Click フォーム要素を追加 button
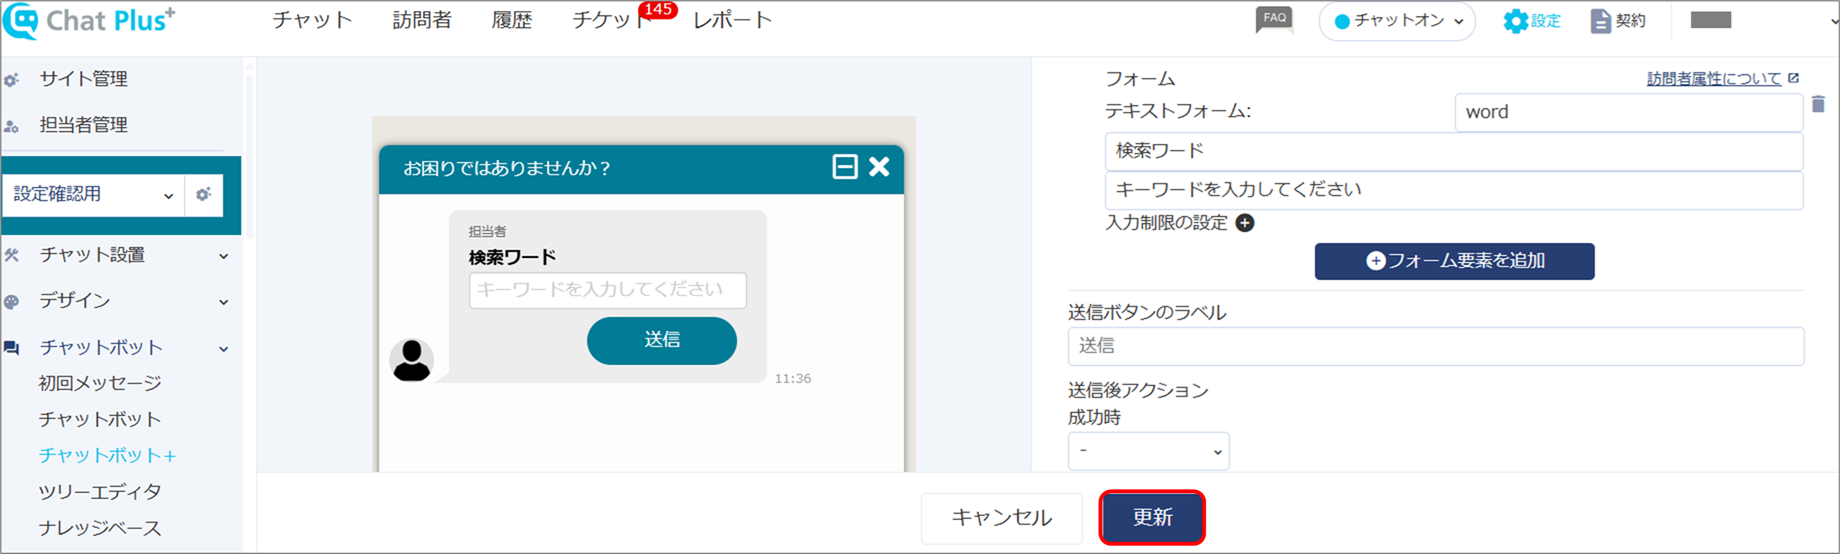 click(x=1454, y=261)
